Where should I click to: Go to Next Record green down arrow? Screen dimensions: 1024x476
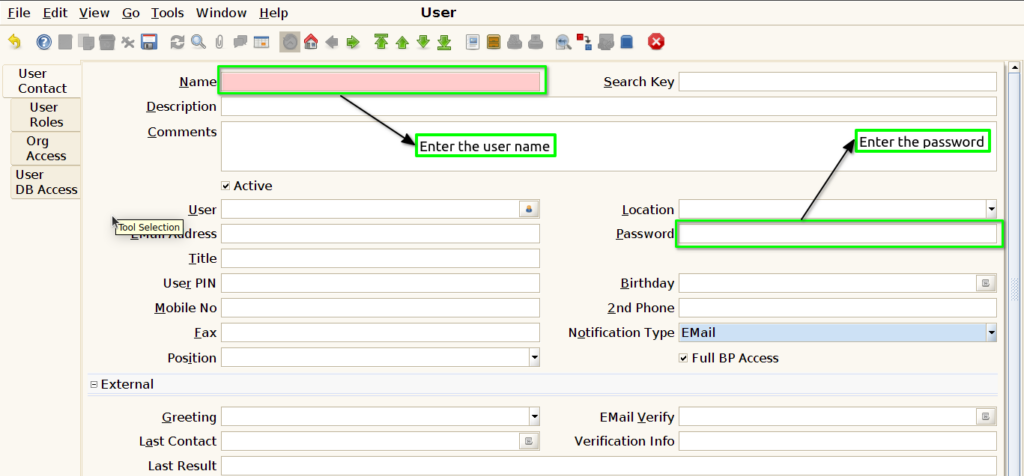423,42
